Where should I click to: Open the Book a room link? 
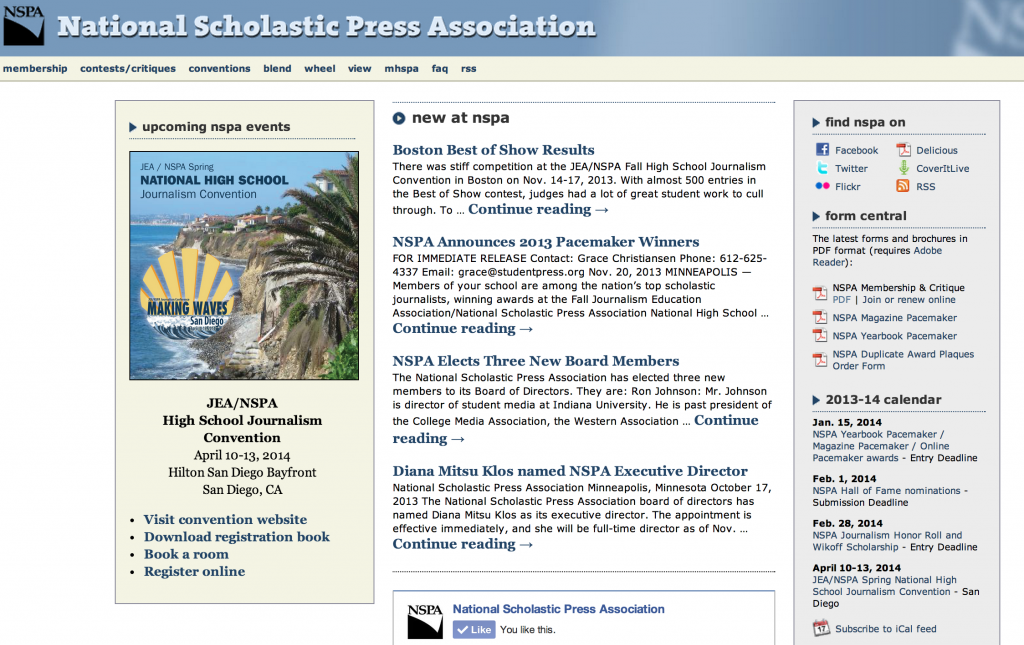186,554
